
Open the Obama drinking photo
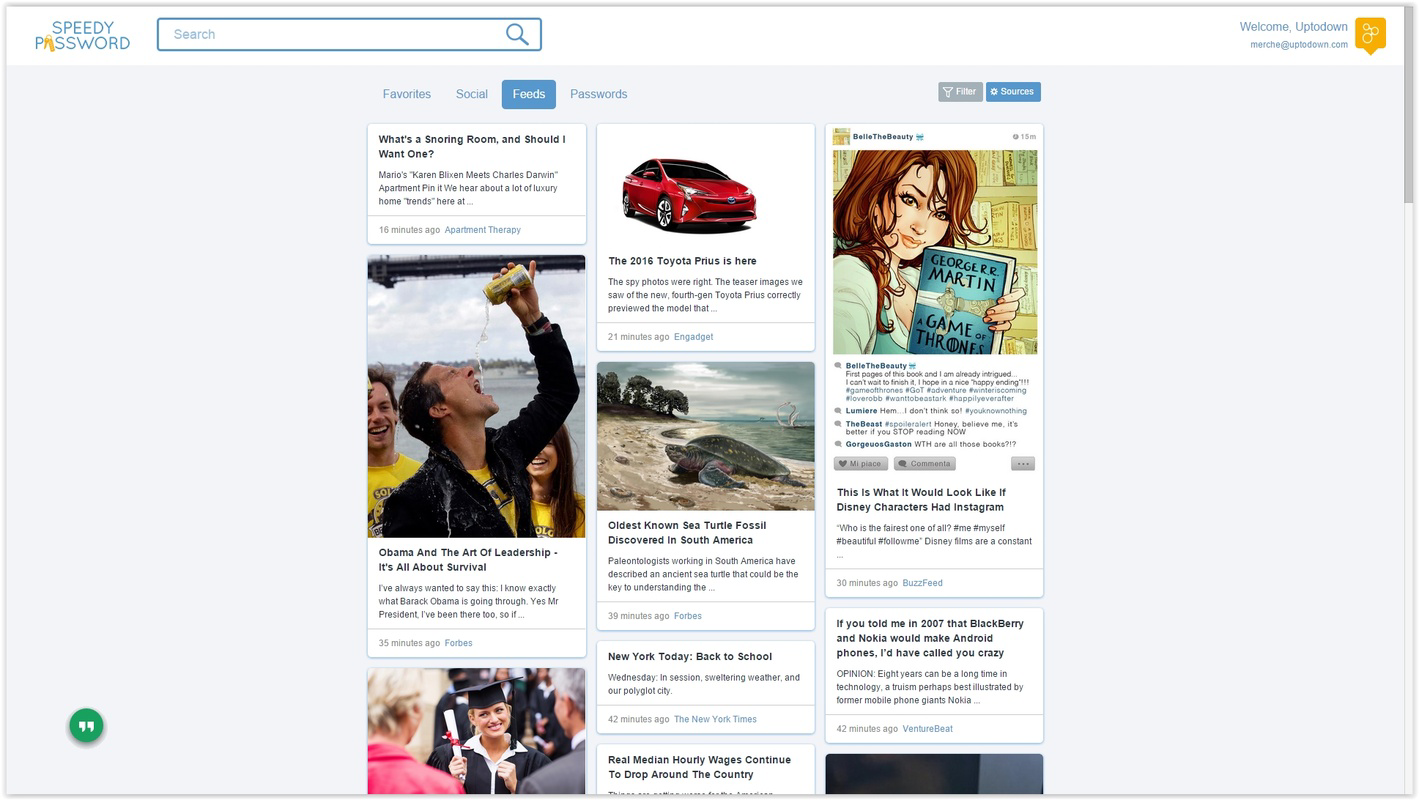coord(476,396)
